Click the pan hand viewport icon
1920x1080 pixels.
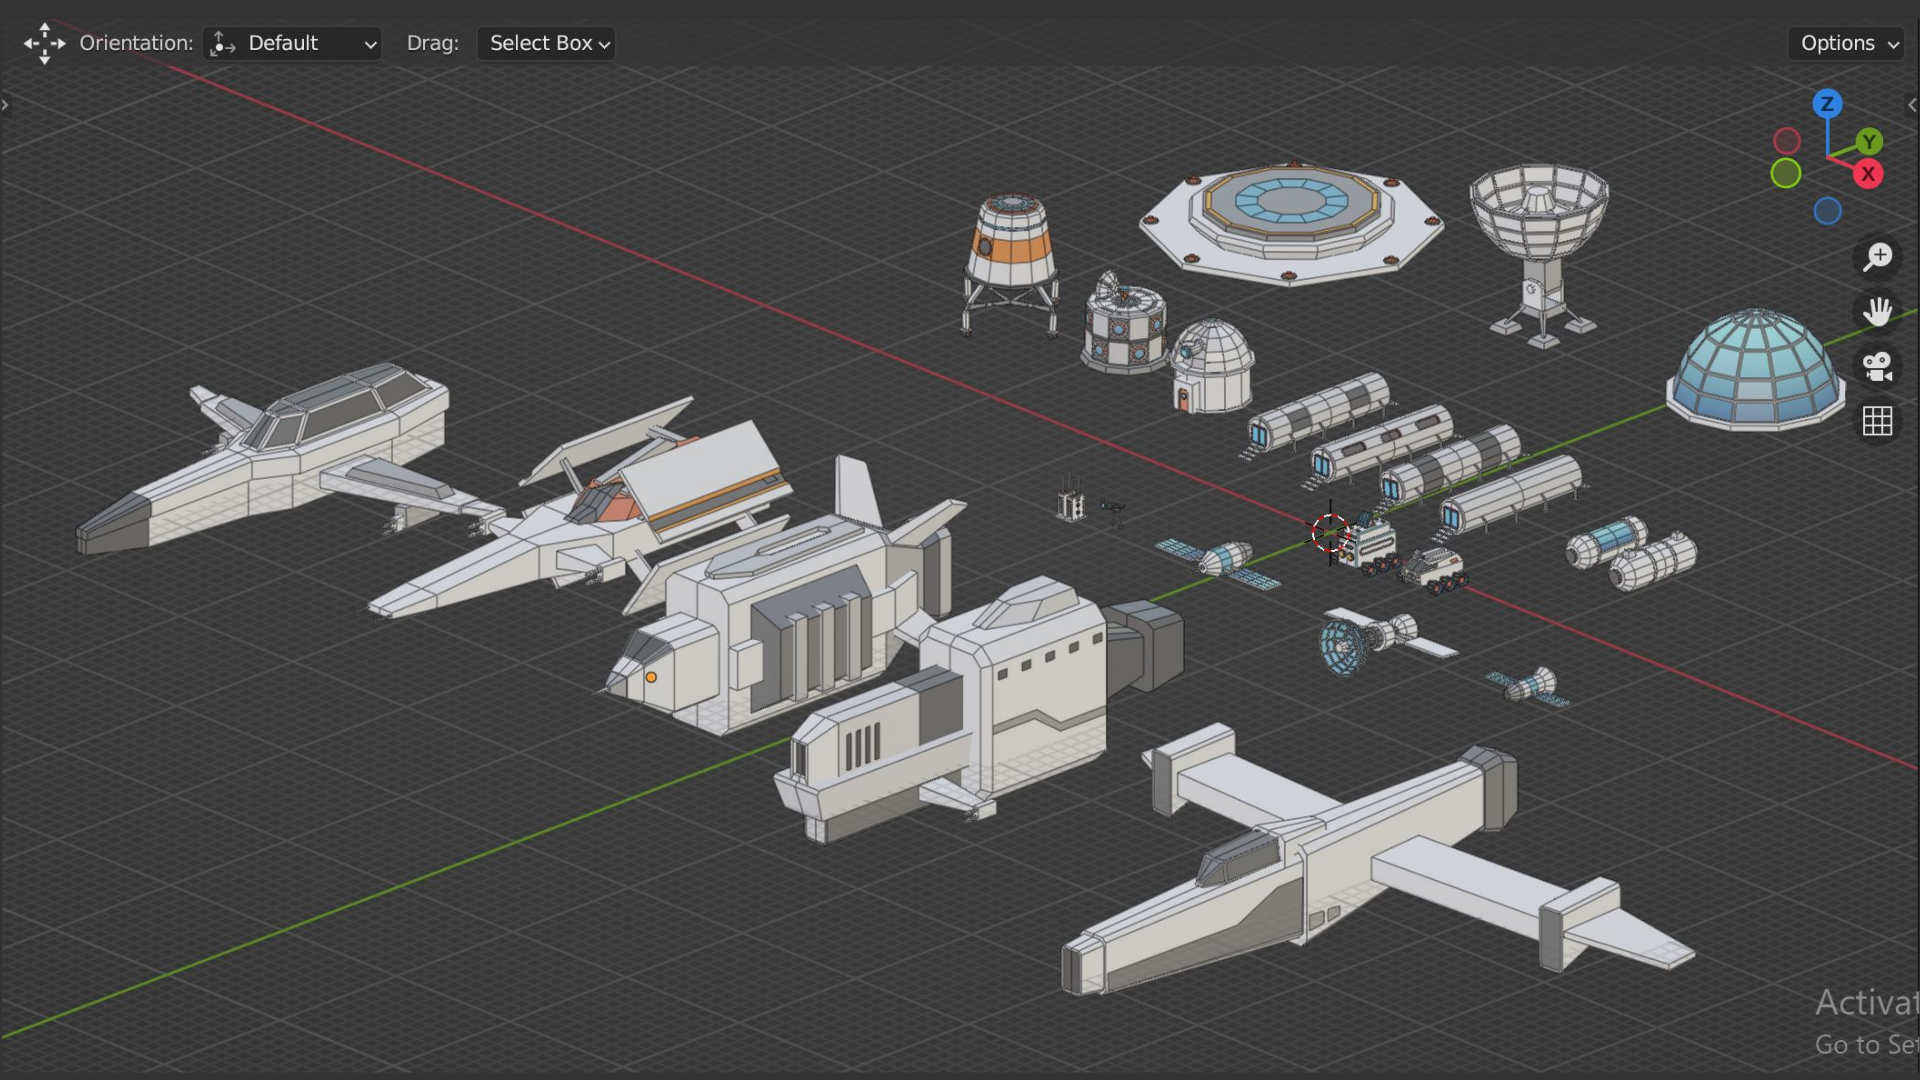(1878, 311)
